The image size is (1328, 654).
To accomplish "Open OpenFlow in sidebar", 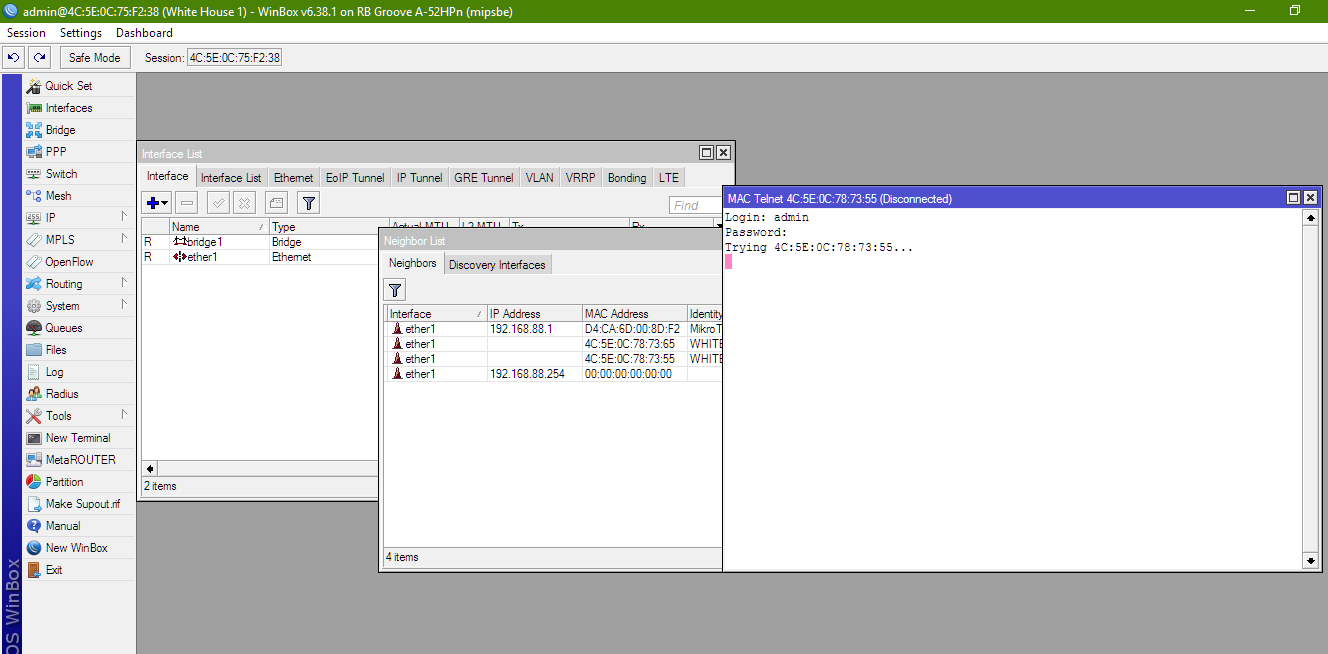I will tap(79, 262).
